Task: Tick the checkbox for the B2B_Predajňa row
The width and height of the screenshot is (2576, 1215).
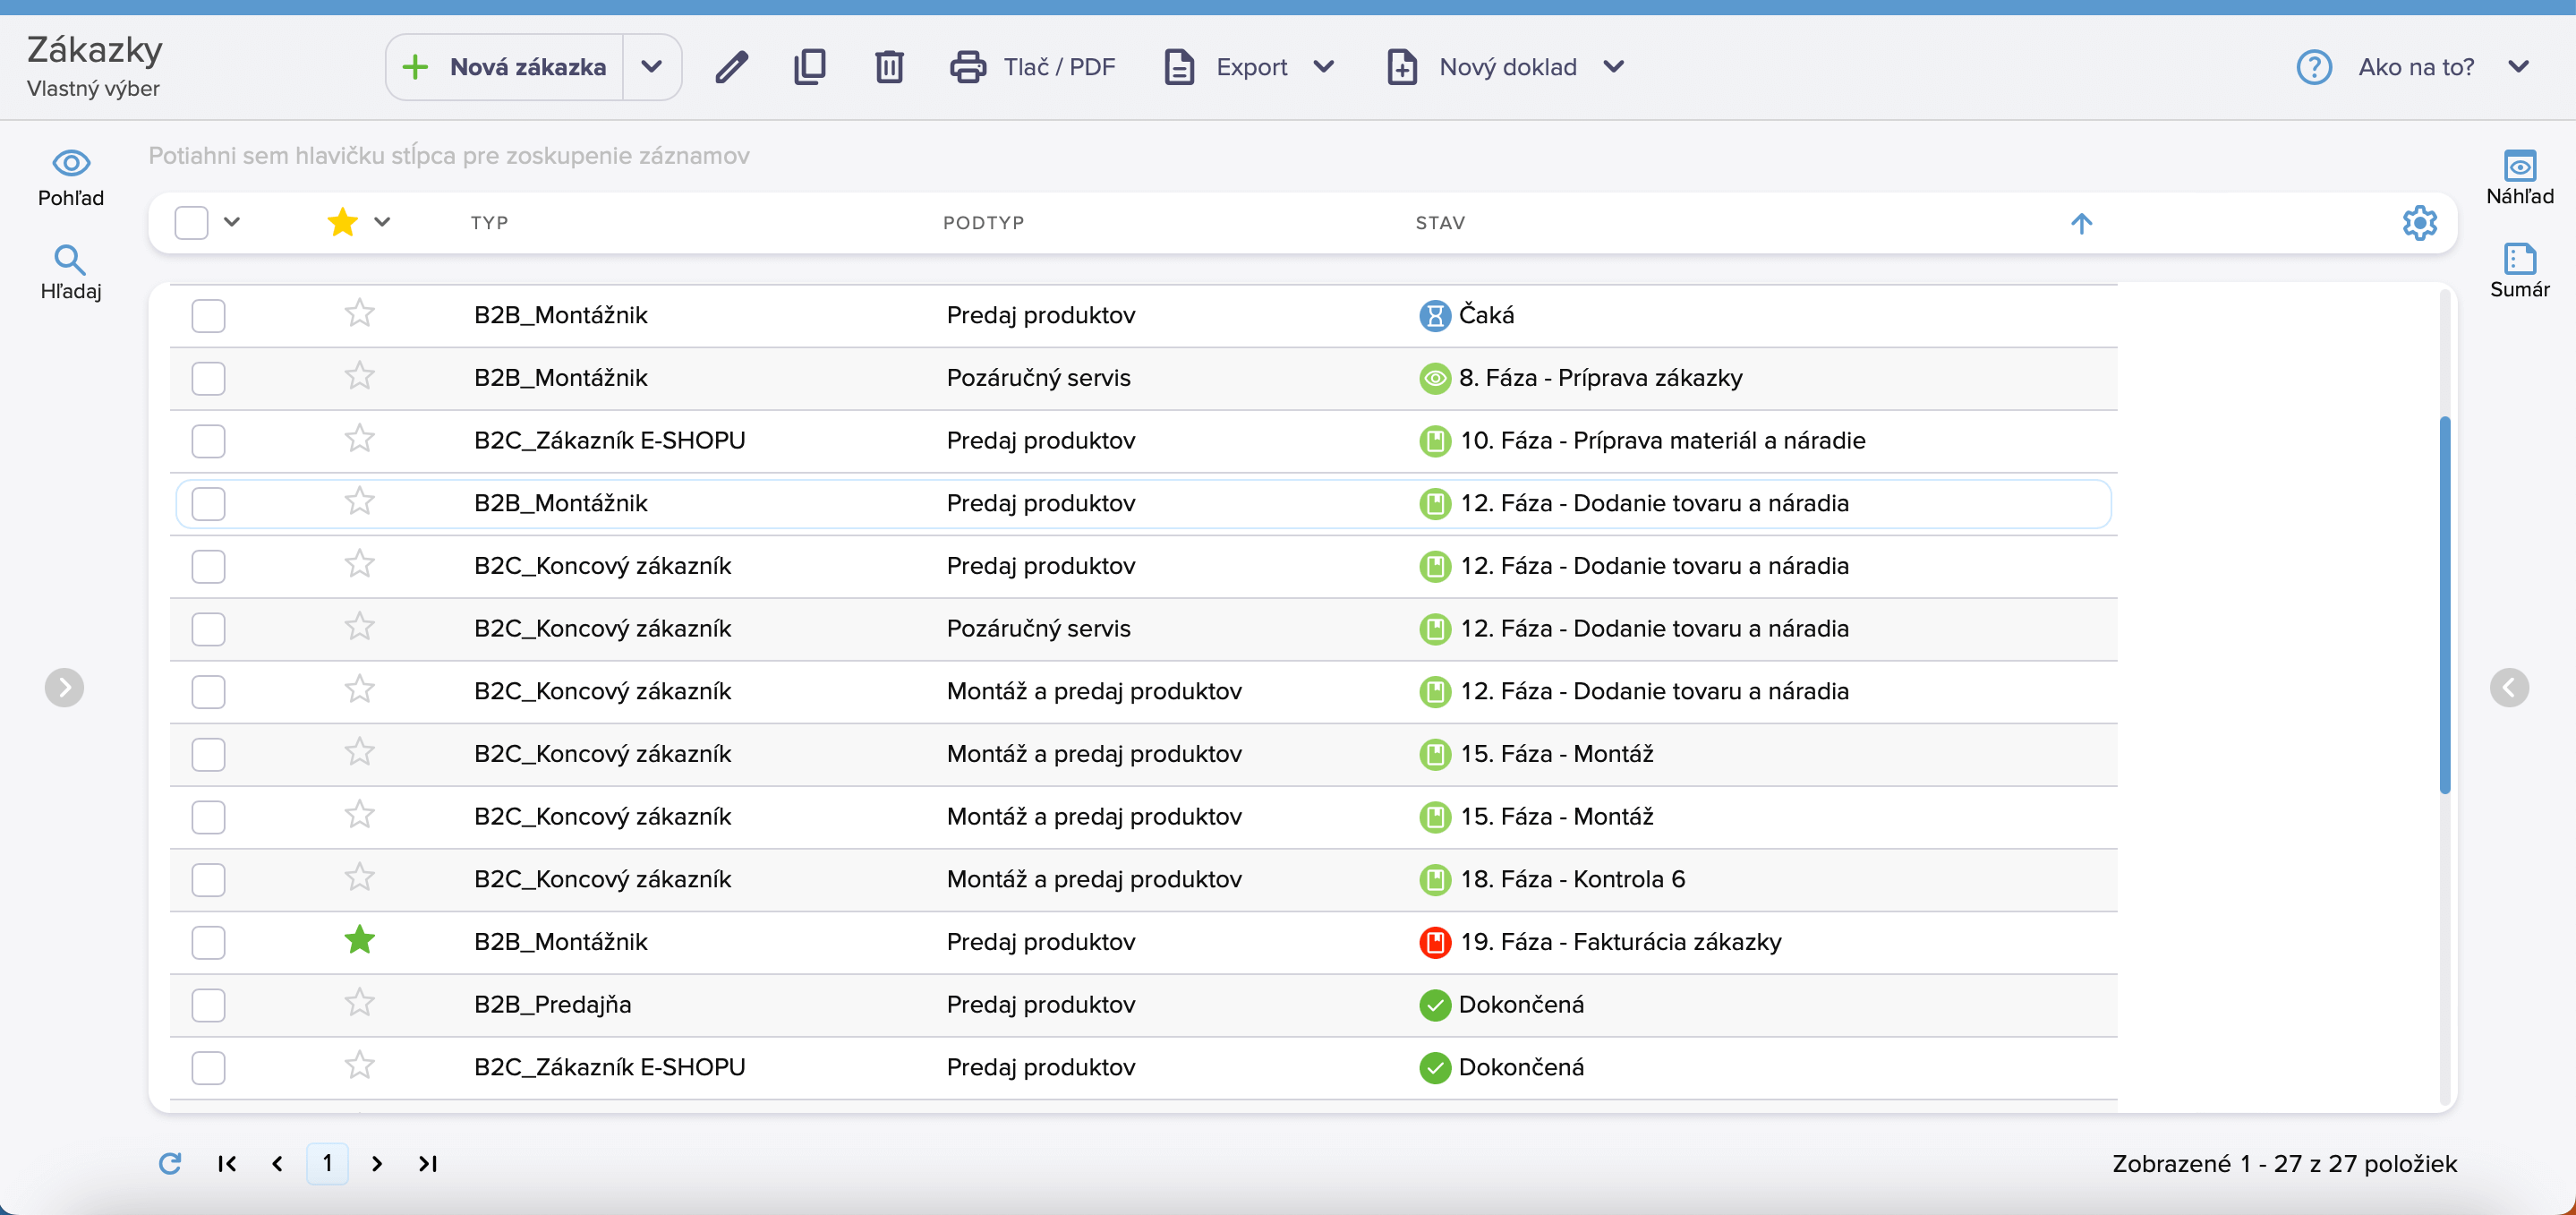Action: 208,1005
